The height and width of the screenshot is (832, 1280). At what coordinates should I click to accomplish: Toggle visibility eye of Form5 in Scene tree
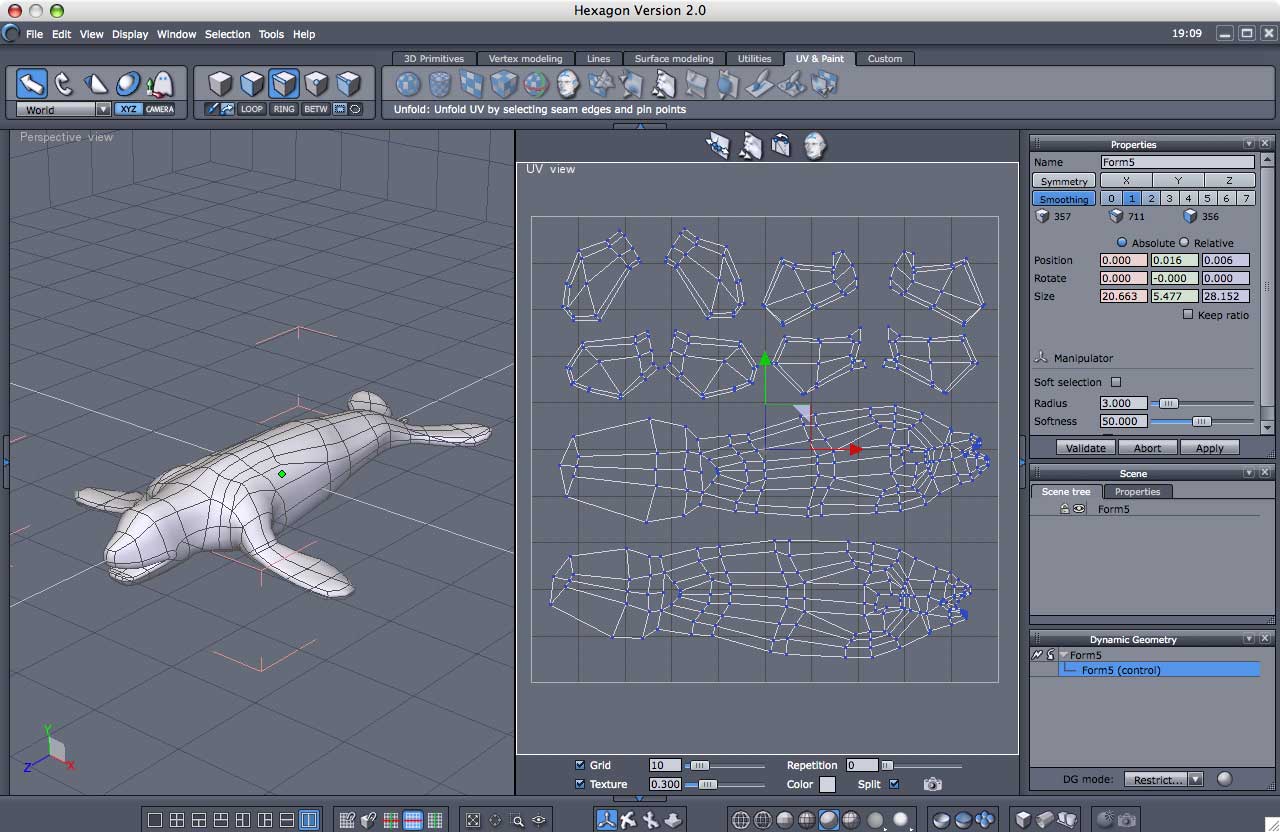1079,509
